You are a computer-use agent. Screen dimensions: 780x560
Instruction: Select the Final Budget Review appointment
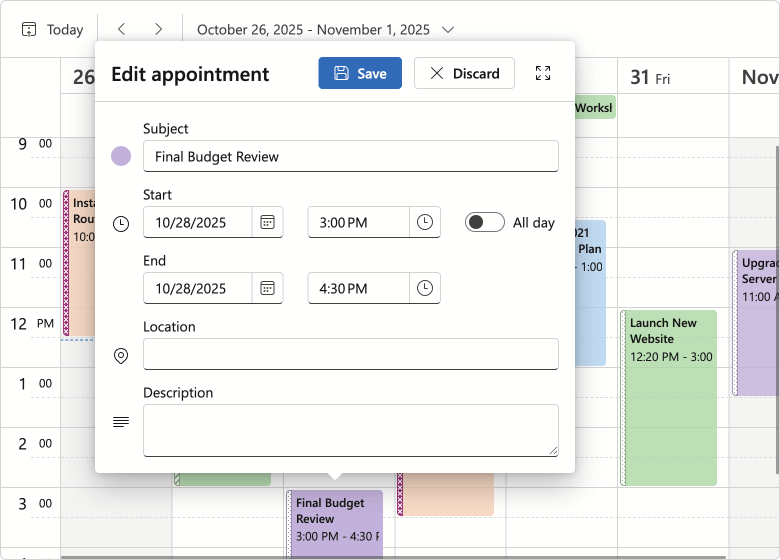pyautogui.click(x=335, y=524)
